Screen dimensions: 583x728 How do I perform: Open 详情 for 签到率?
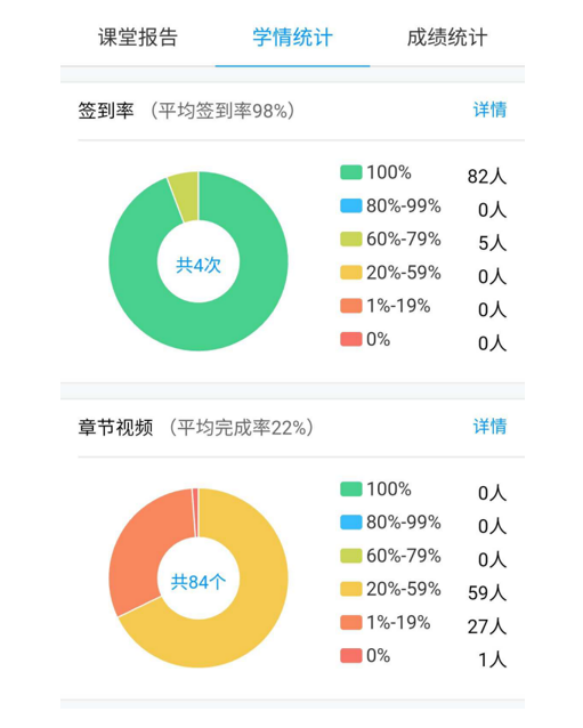click(490, 110)
